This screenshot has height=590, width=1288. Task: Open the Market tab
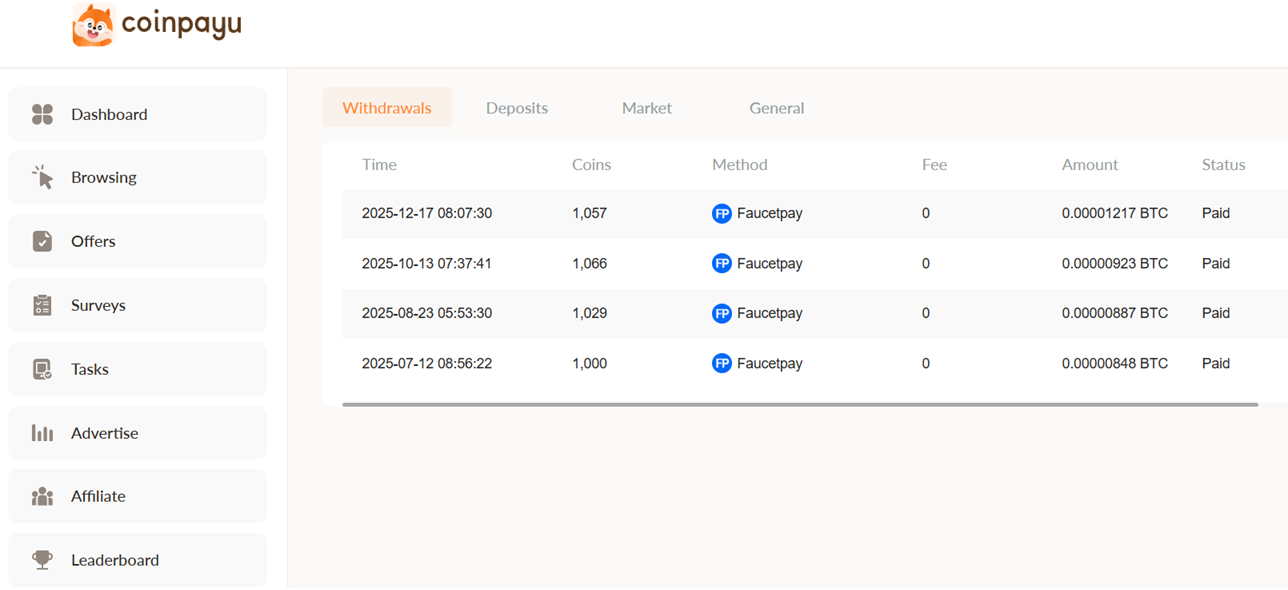pos(647,108)
